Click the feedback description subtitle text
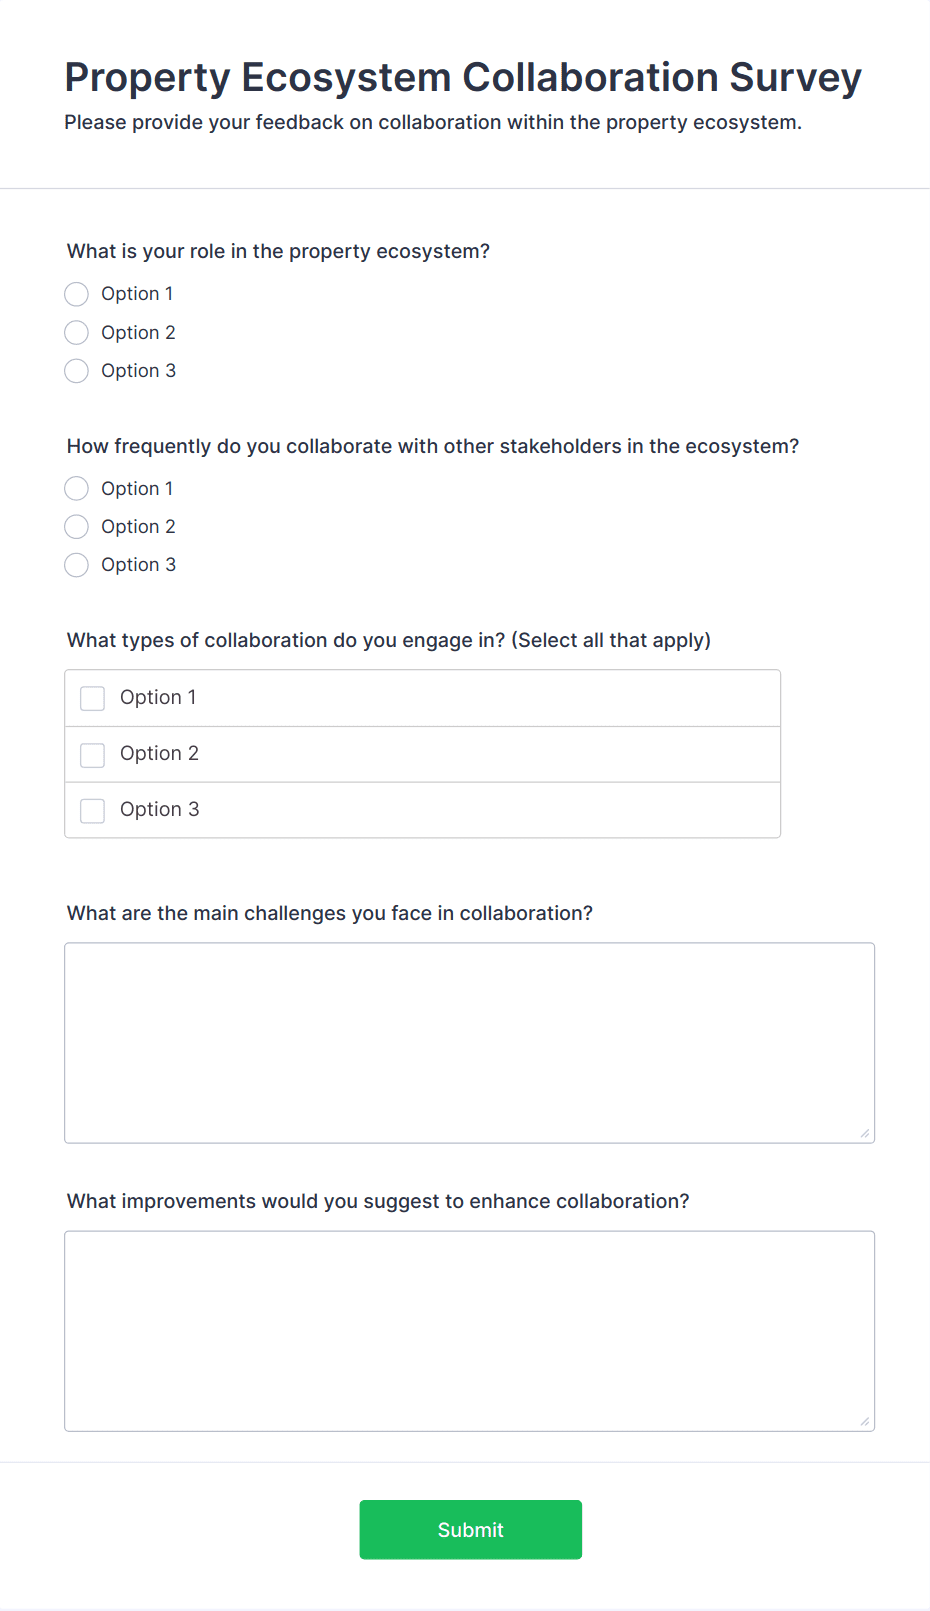The width and height of the screenshot is (930, 1611). pos(433,122)
